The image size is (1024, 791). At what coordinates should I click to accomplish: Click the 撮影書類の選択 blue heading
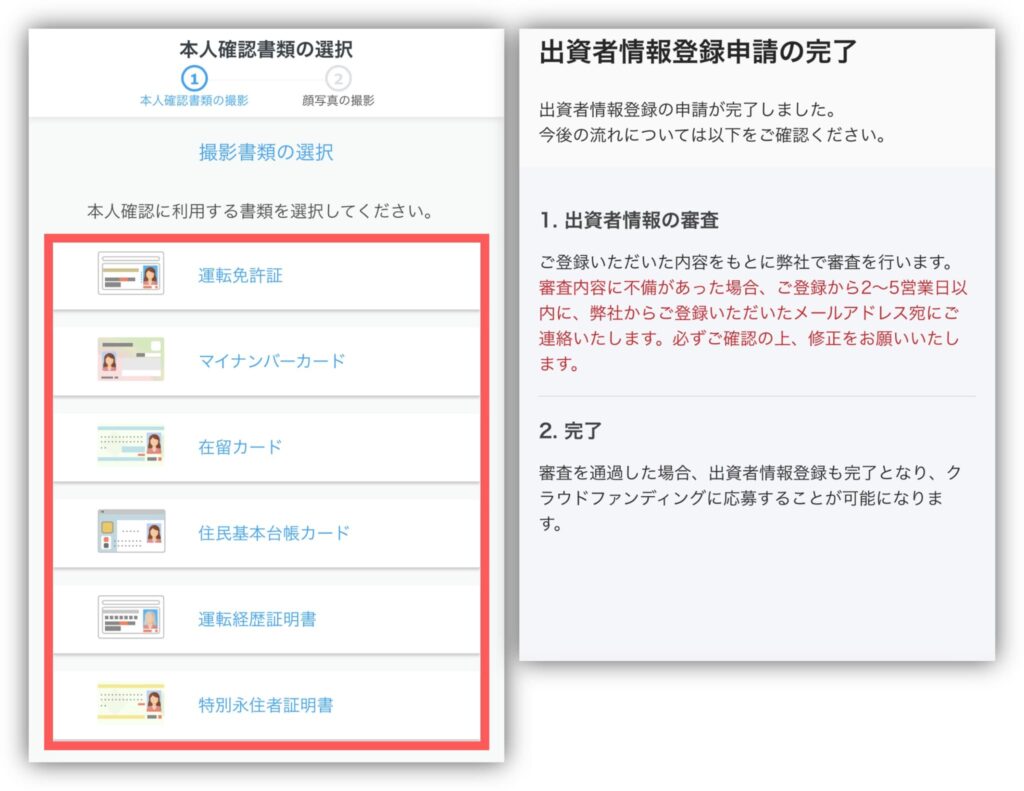click(266, 152)
